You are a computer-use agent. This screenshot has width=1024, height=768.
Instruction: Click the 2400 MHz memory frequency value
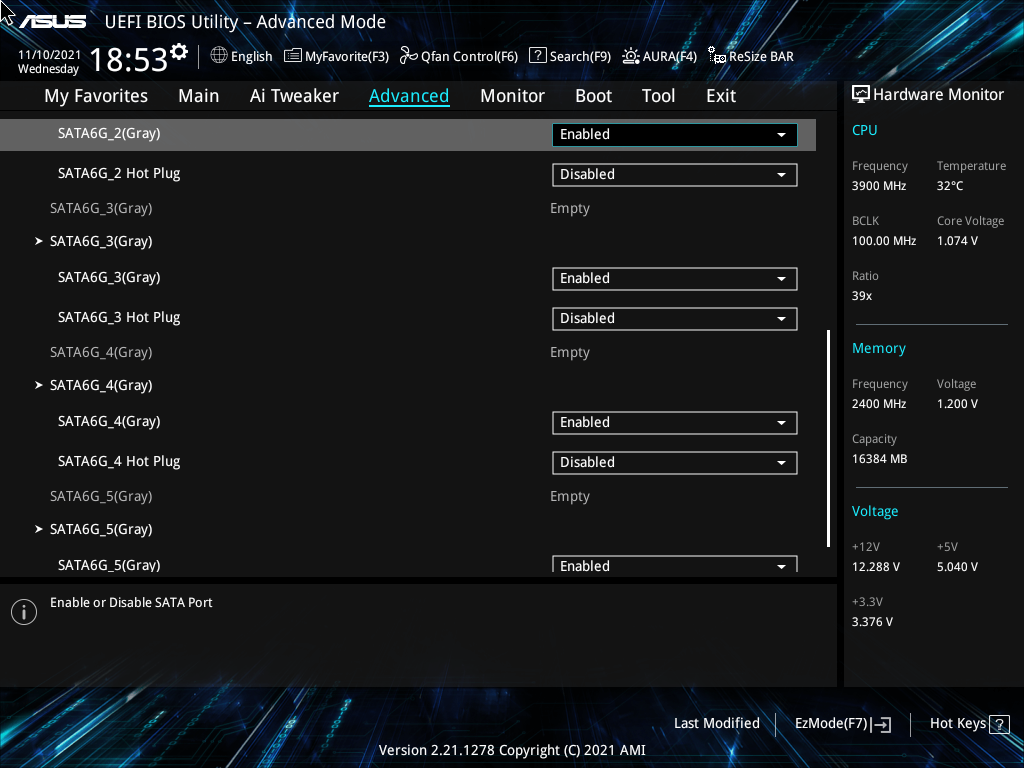pos(878,404)
